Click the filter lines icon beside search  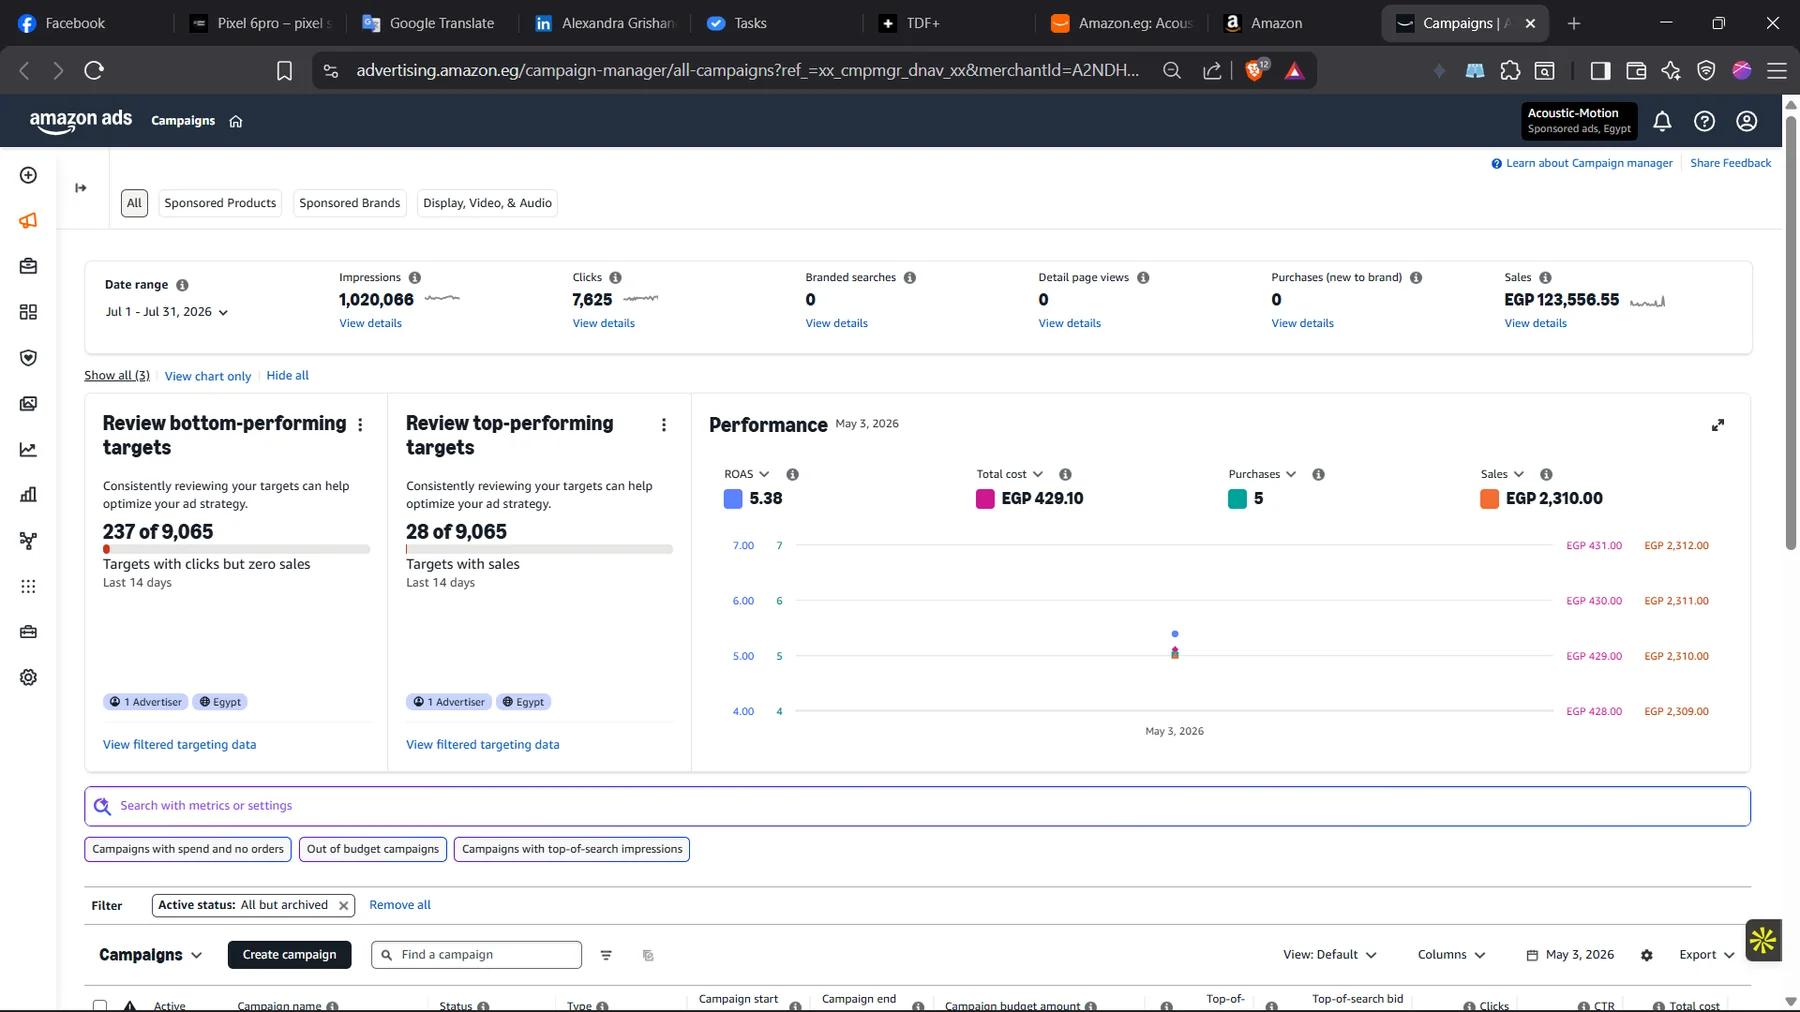click(x=606, y=955)
